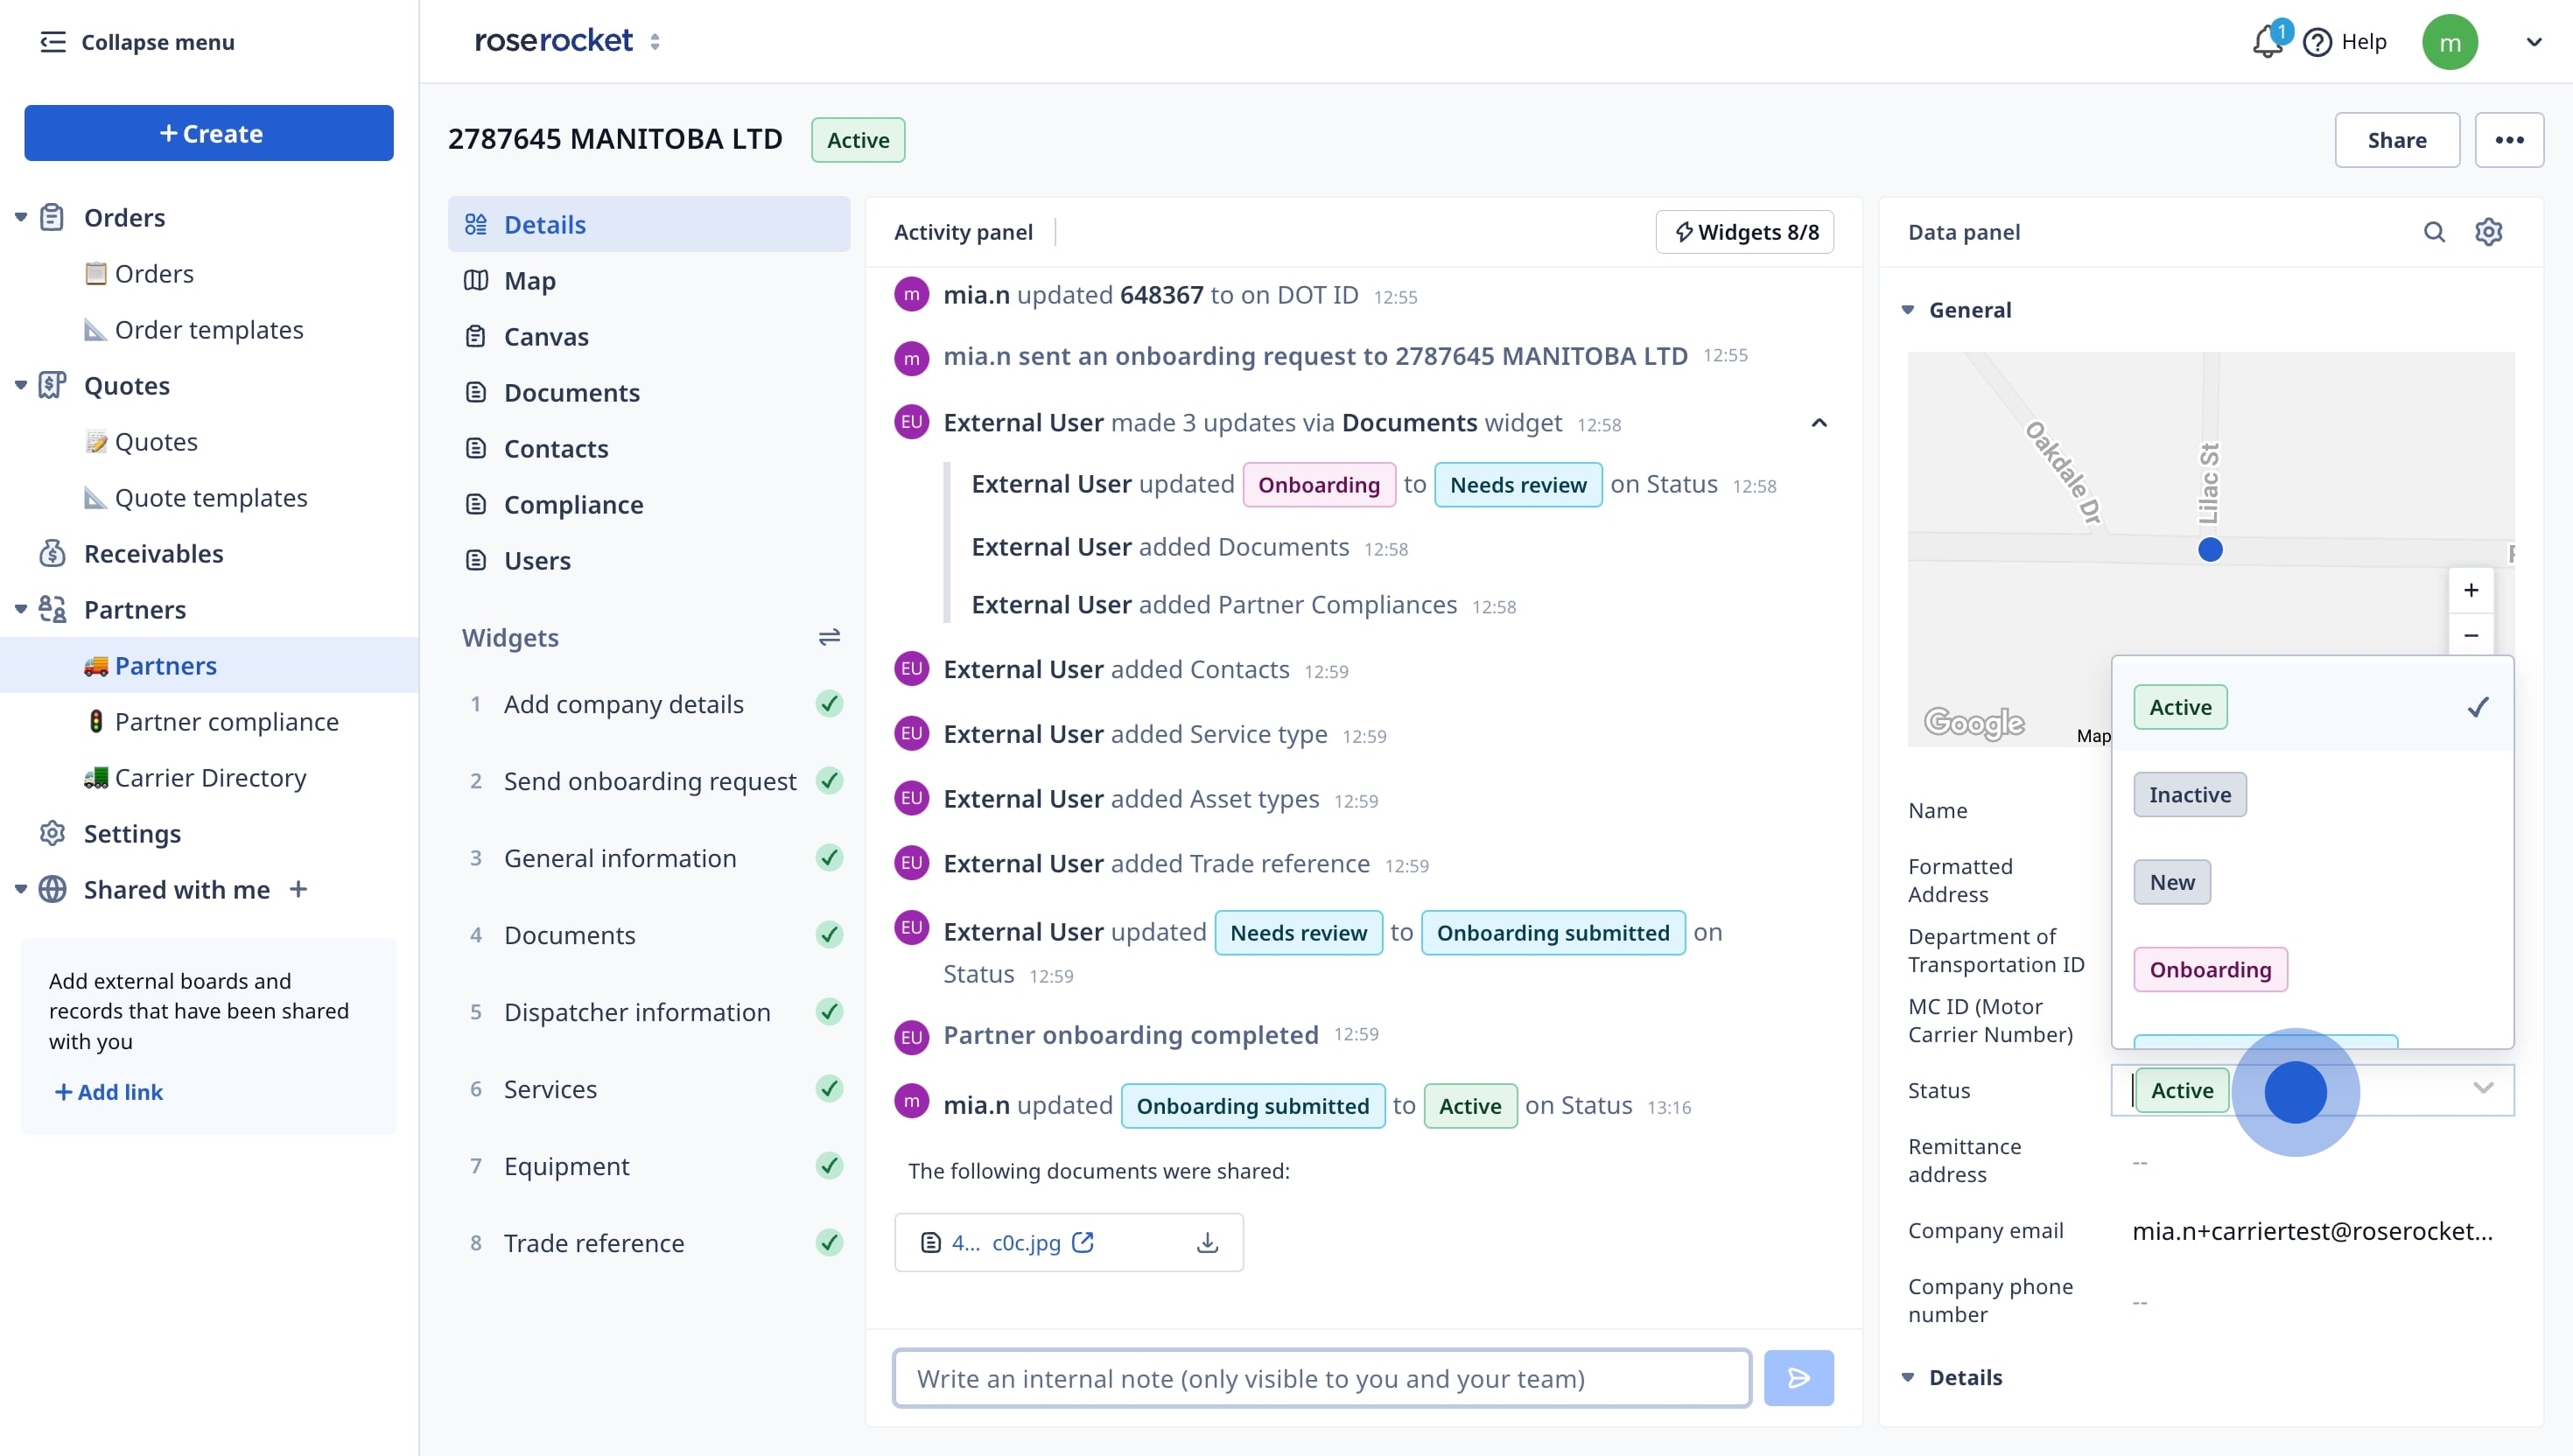Open Receivables in the sidebar
Viewport: 2573px width, 1456px height.
click(153, 553)
